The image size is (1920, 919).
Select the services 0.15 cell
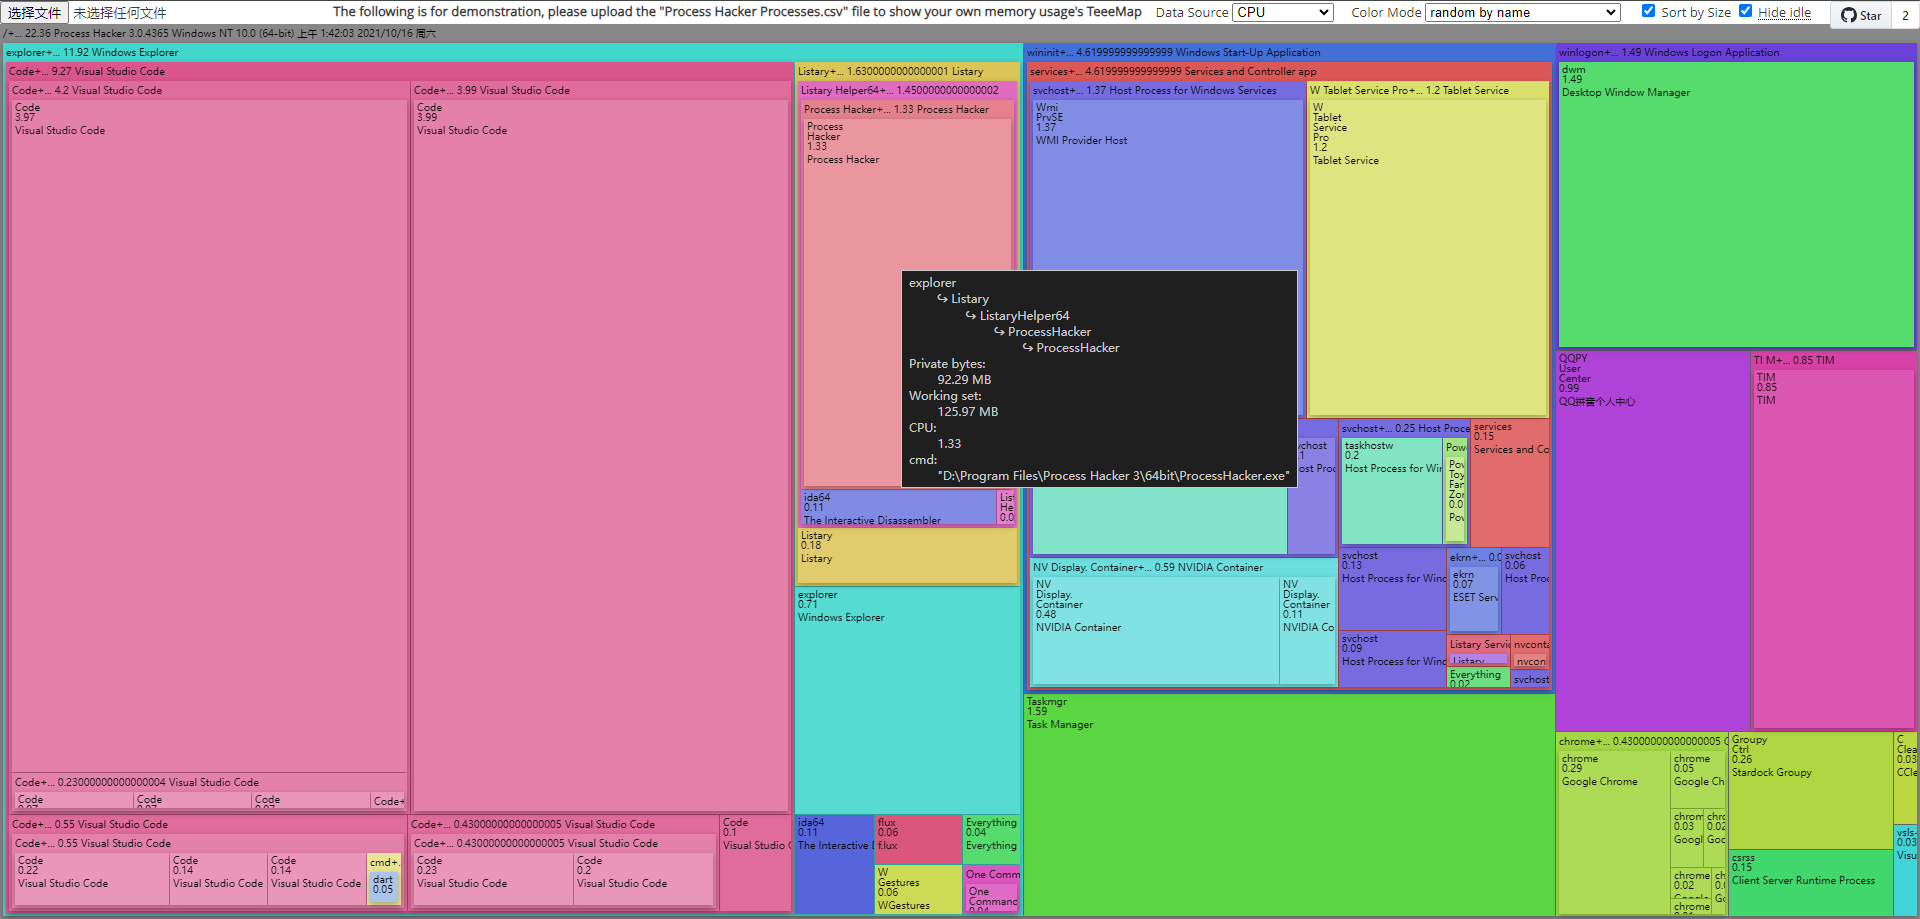click(1510, 482)
